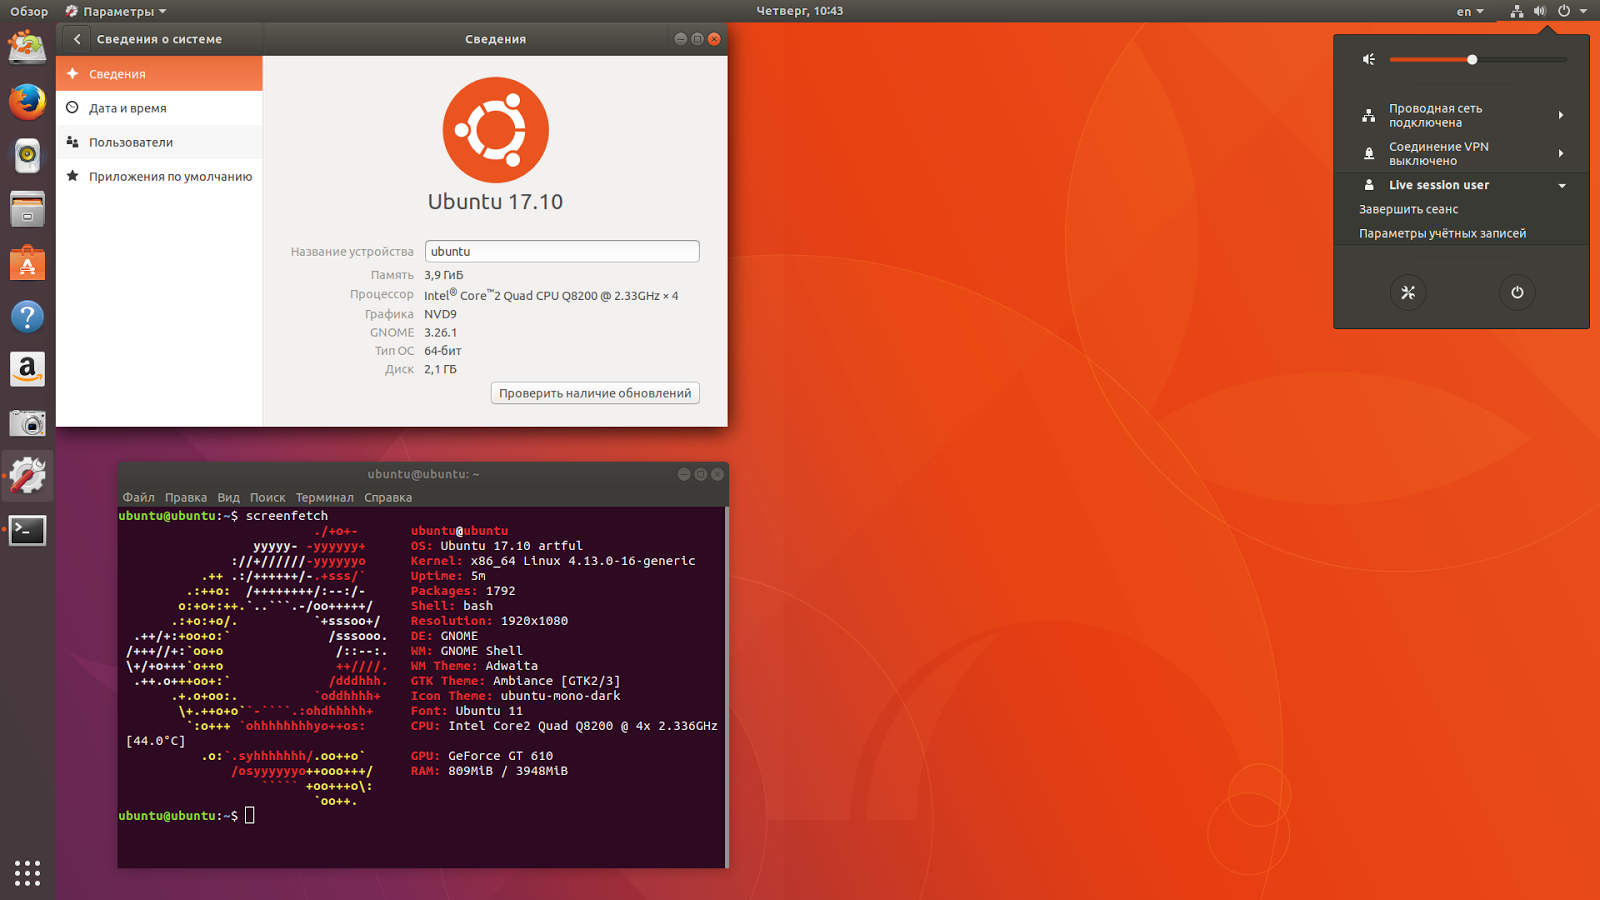Open the Amazon launcher in the dock
The height and width of the screenshot is (900, 1600).
click(x=27, y=369)
